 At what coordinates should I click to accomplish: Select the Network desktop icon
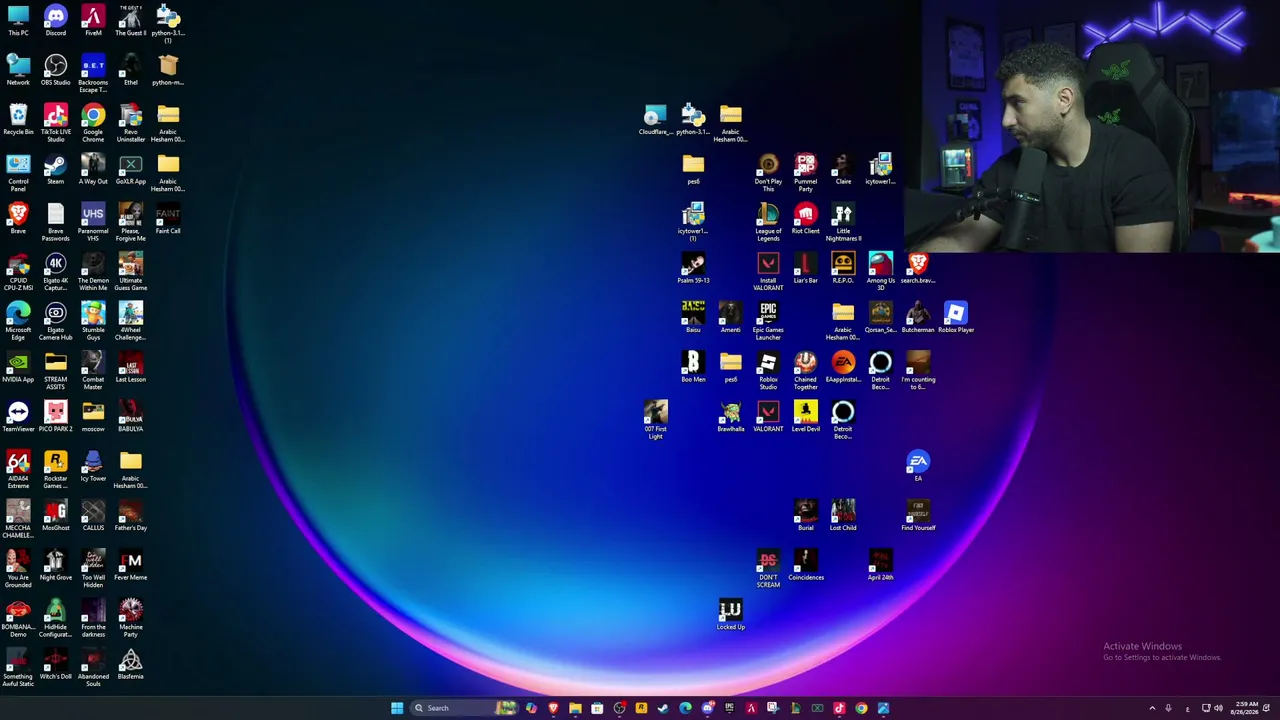pos(18,70)
